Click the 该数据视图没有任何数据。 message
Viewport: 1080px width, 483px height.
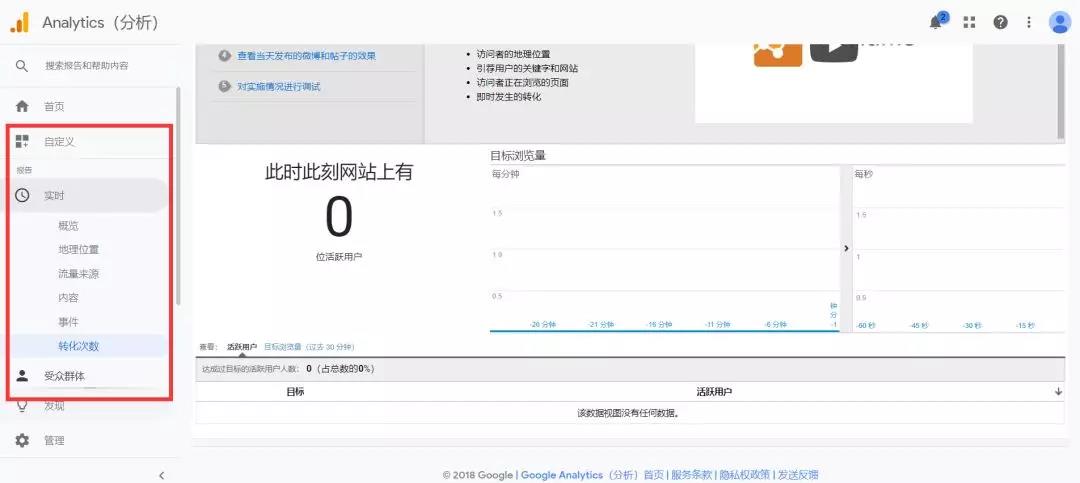629,413
